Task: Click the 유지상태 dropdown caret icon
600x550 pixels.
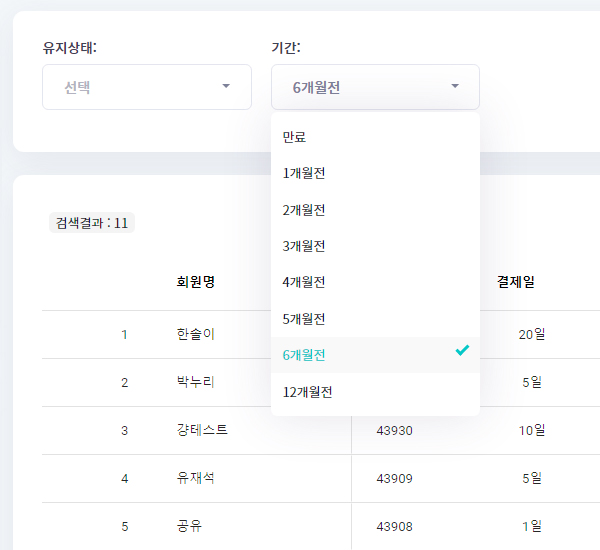Action: click(226, 87)
